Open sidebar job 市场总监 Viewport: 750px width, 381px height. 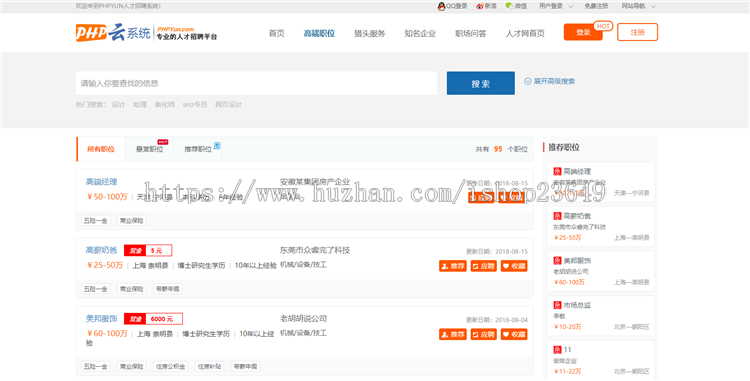coord(577,305)
